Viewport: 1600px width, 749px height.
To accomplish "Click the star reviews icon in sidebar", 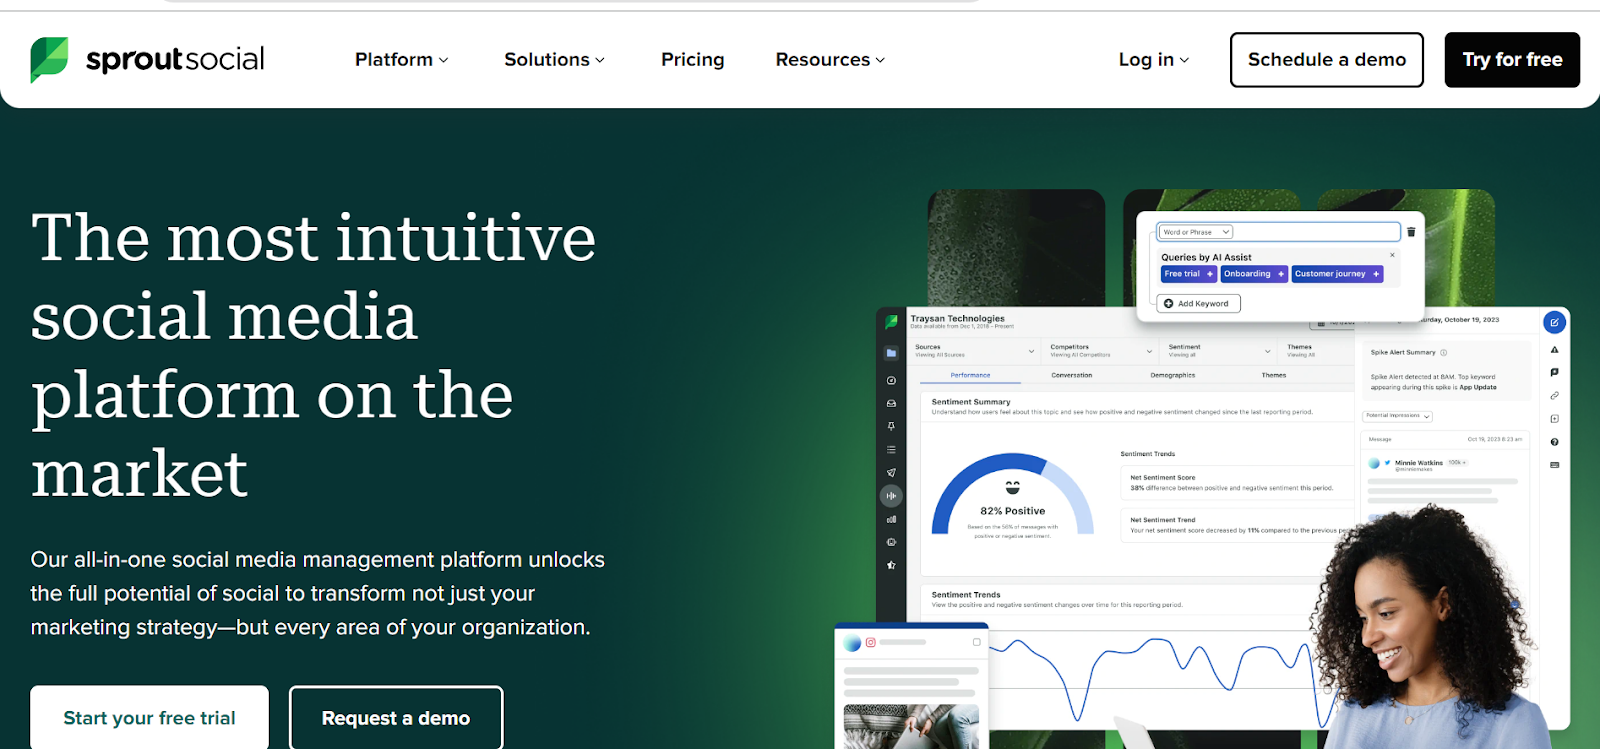I will pos(891,565).
